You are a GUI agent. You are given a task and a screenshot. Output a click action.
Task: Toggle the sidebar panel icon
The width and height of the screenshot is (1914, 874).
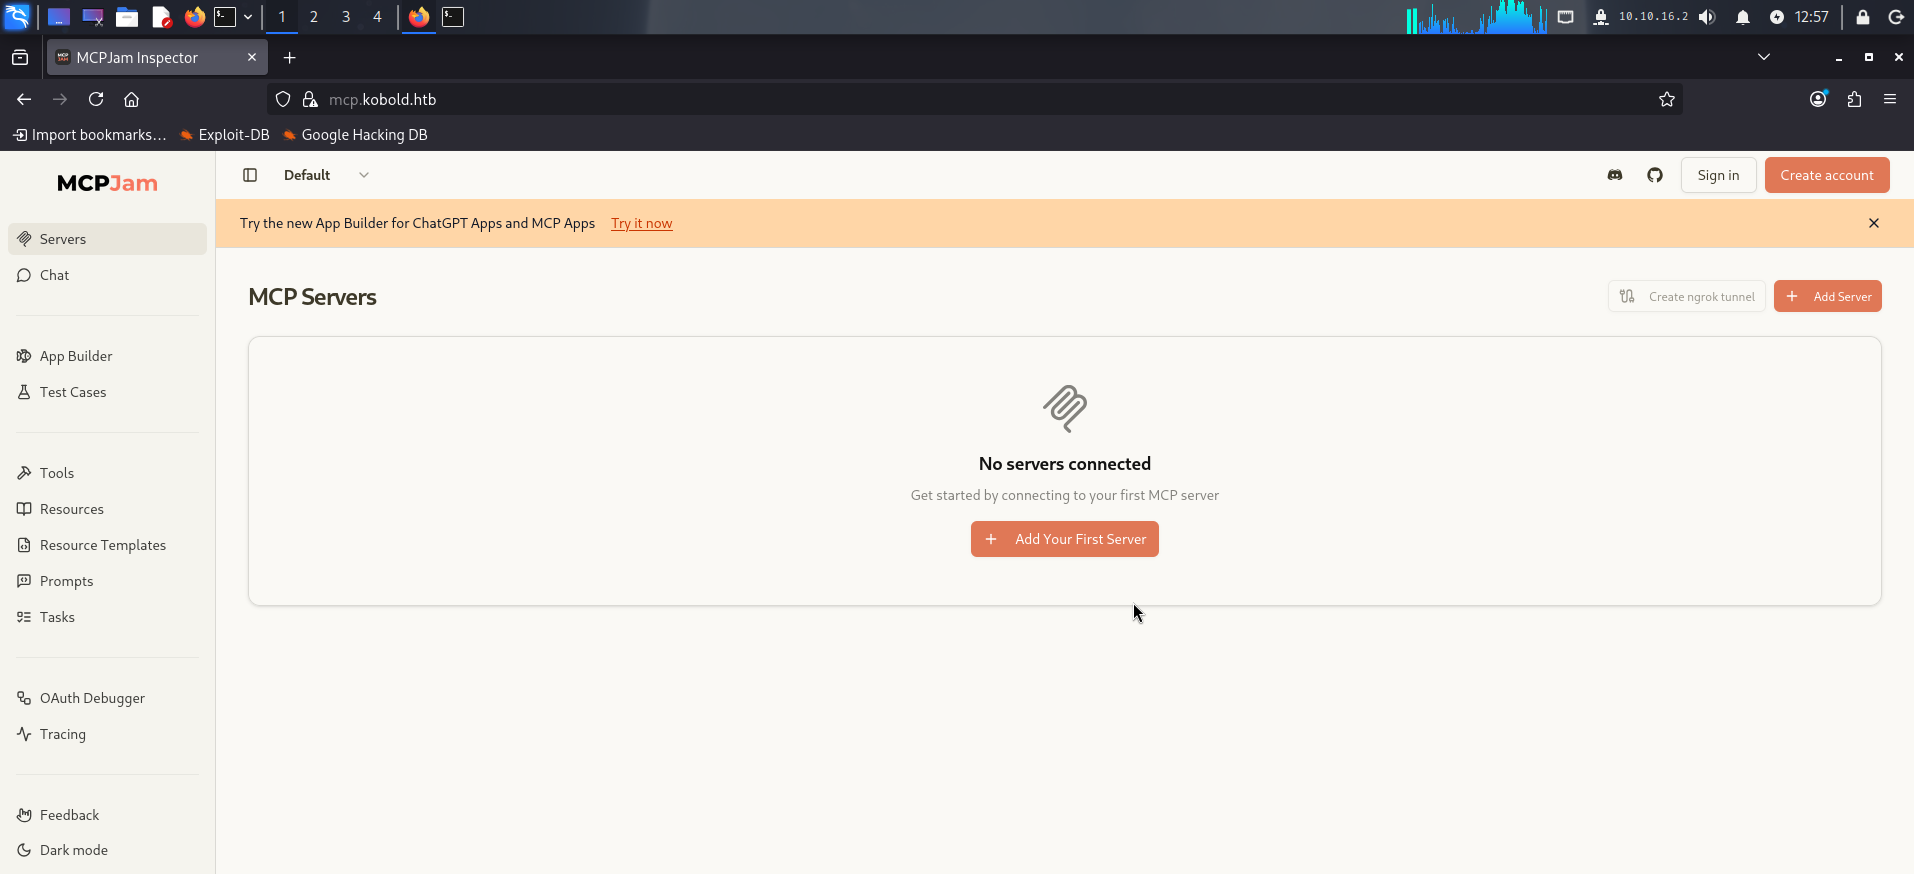(250, 175)
